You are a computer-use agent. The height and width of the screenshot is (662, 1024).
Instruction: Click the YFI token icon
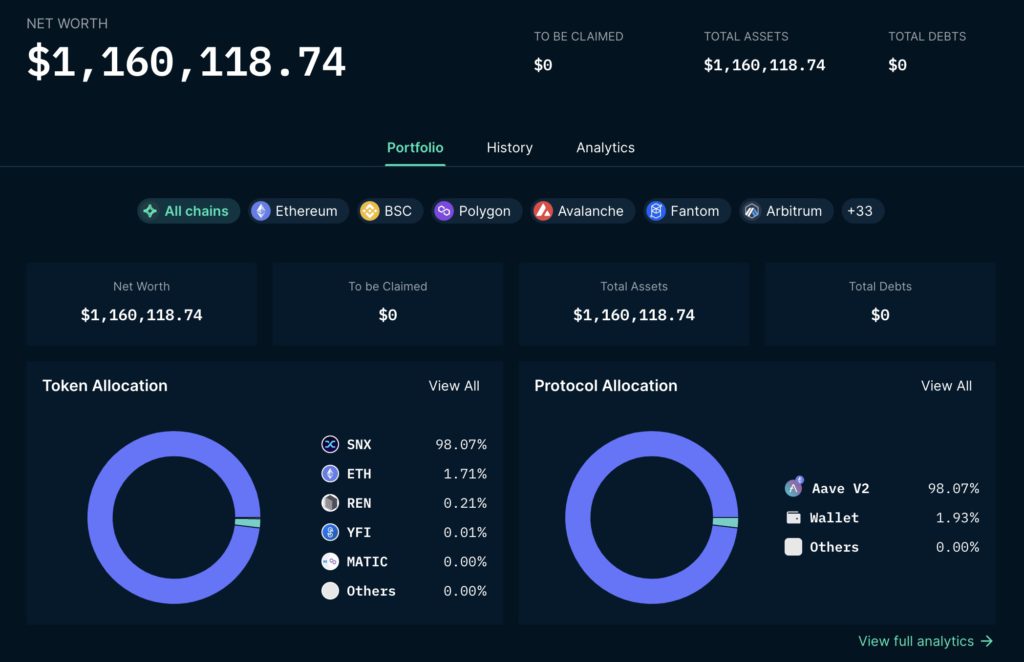tap(330, 532)
